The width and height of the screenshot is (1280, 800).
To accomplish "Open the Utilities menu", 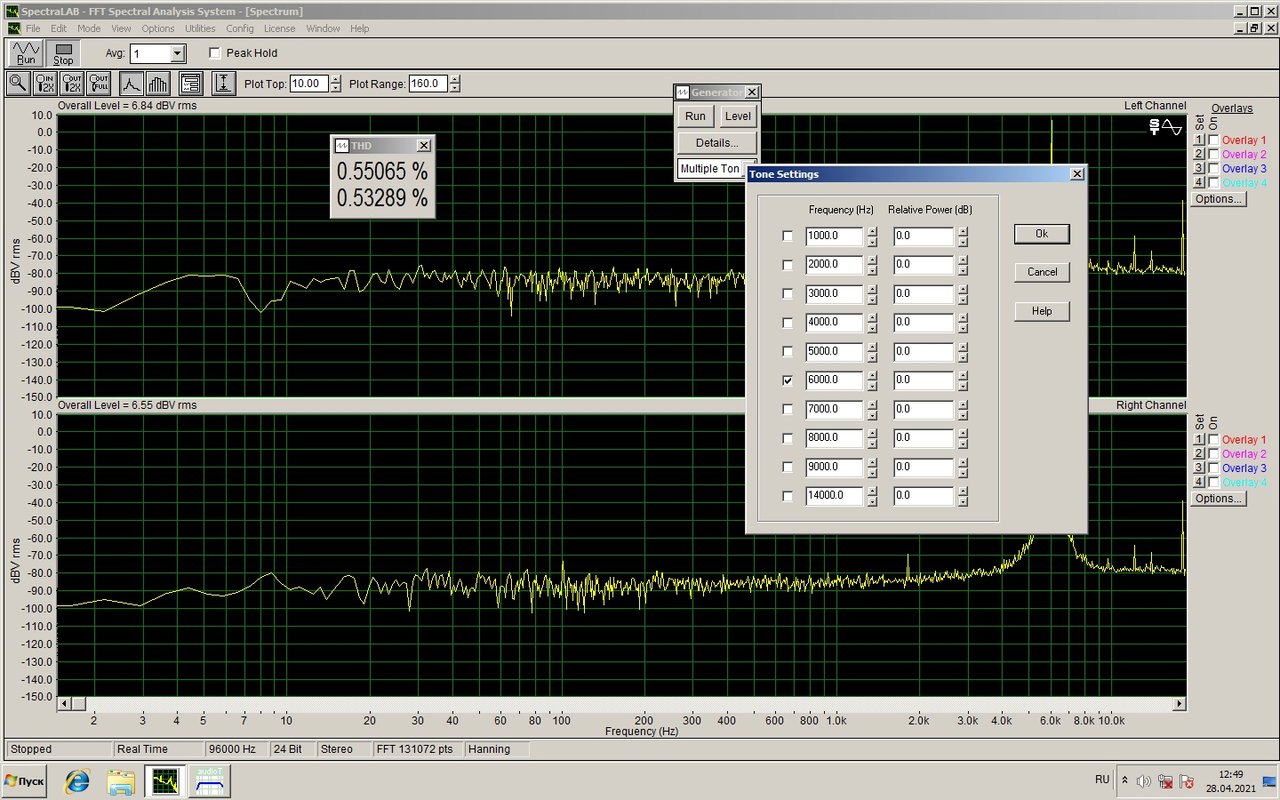I will click(200, 29).
